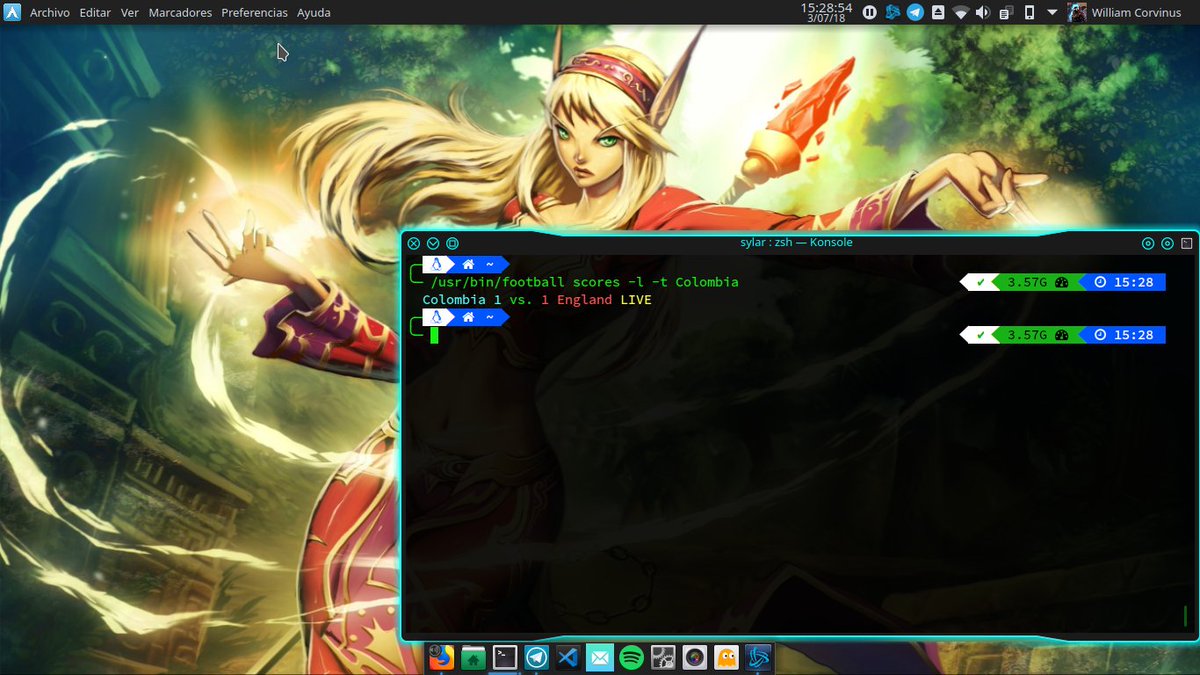Click the terminal cursor at the empty prompt
1200x675 pixels.
tap(434, 335)
